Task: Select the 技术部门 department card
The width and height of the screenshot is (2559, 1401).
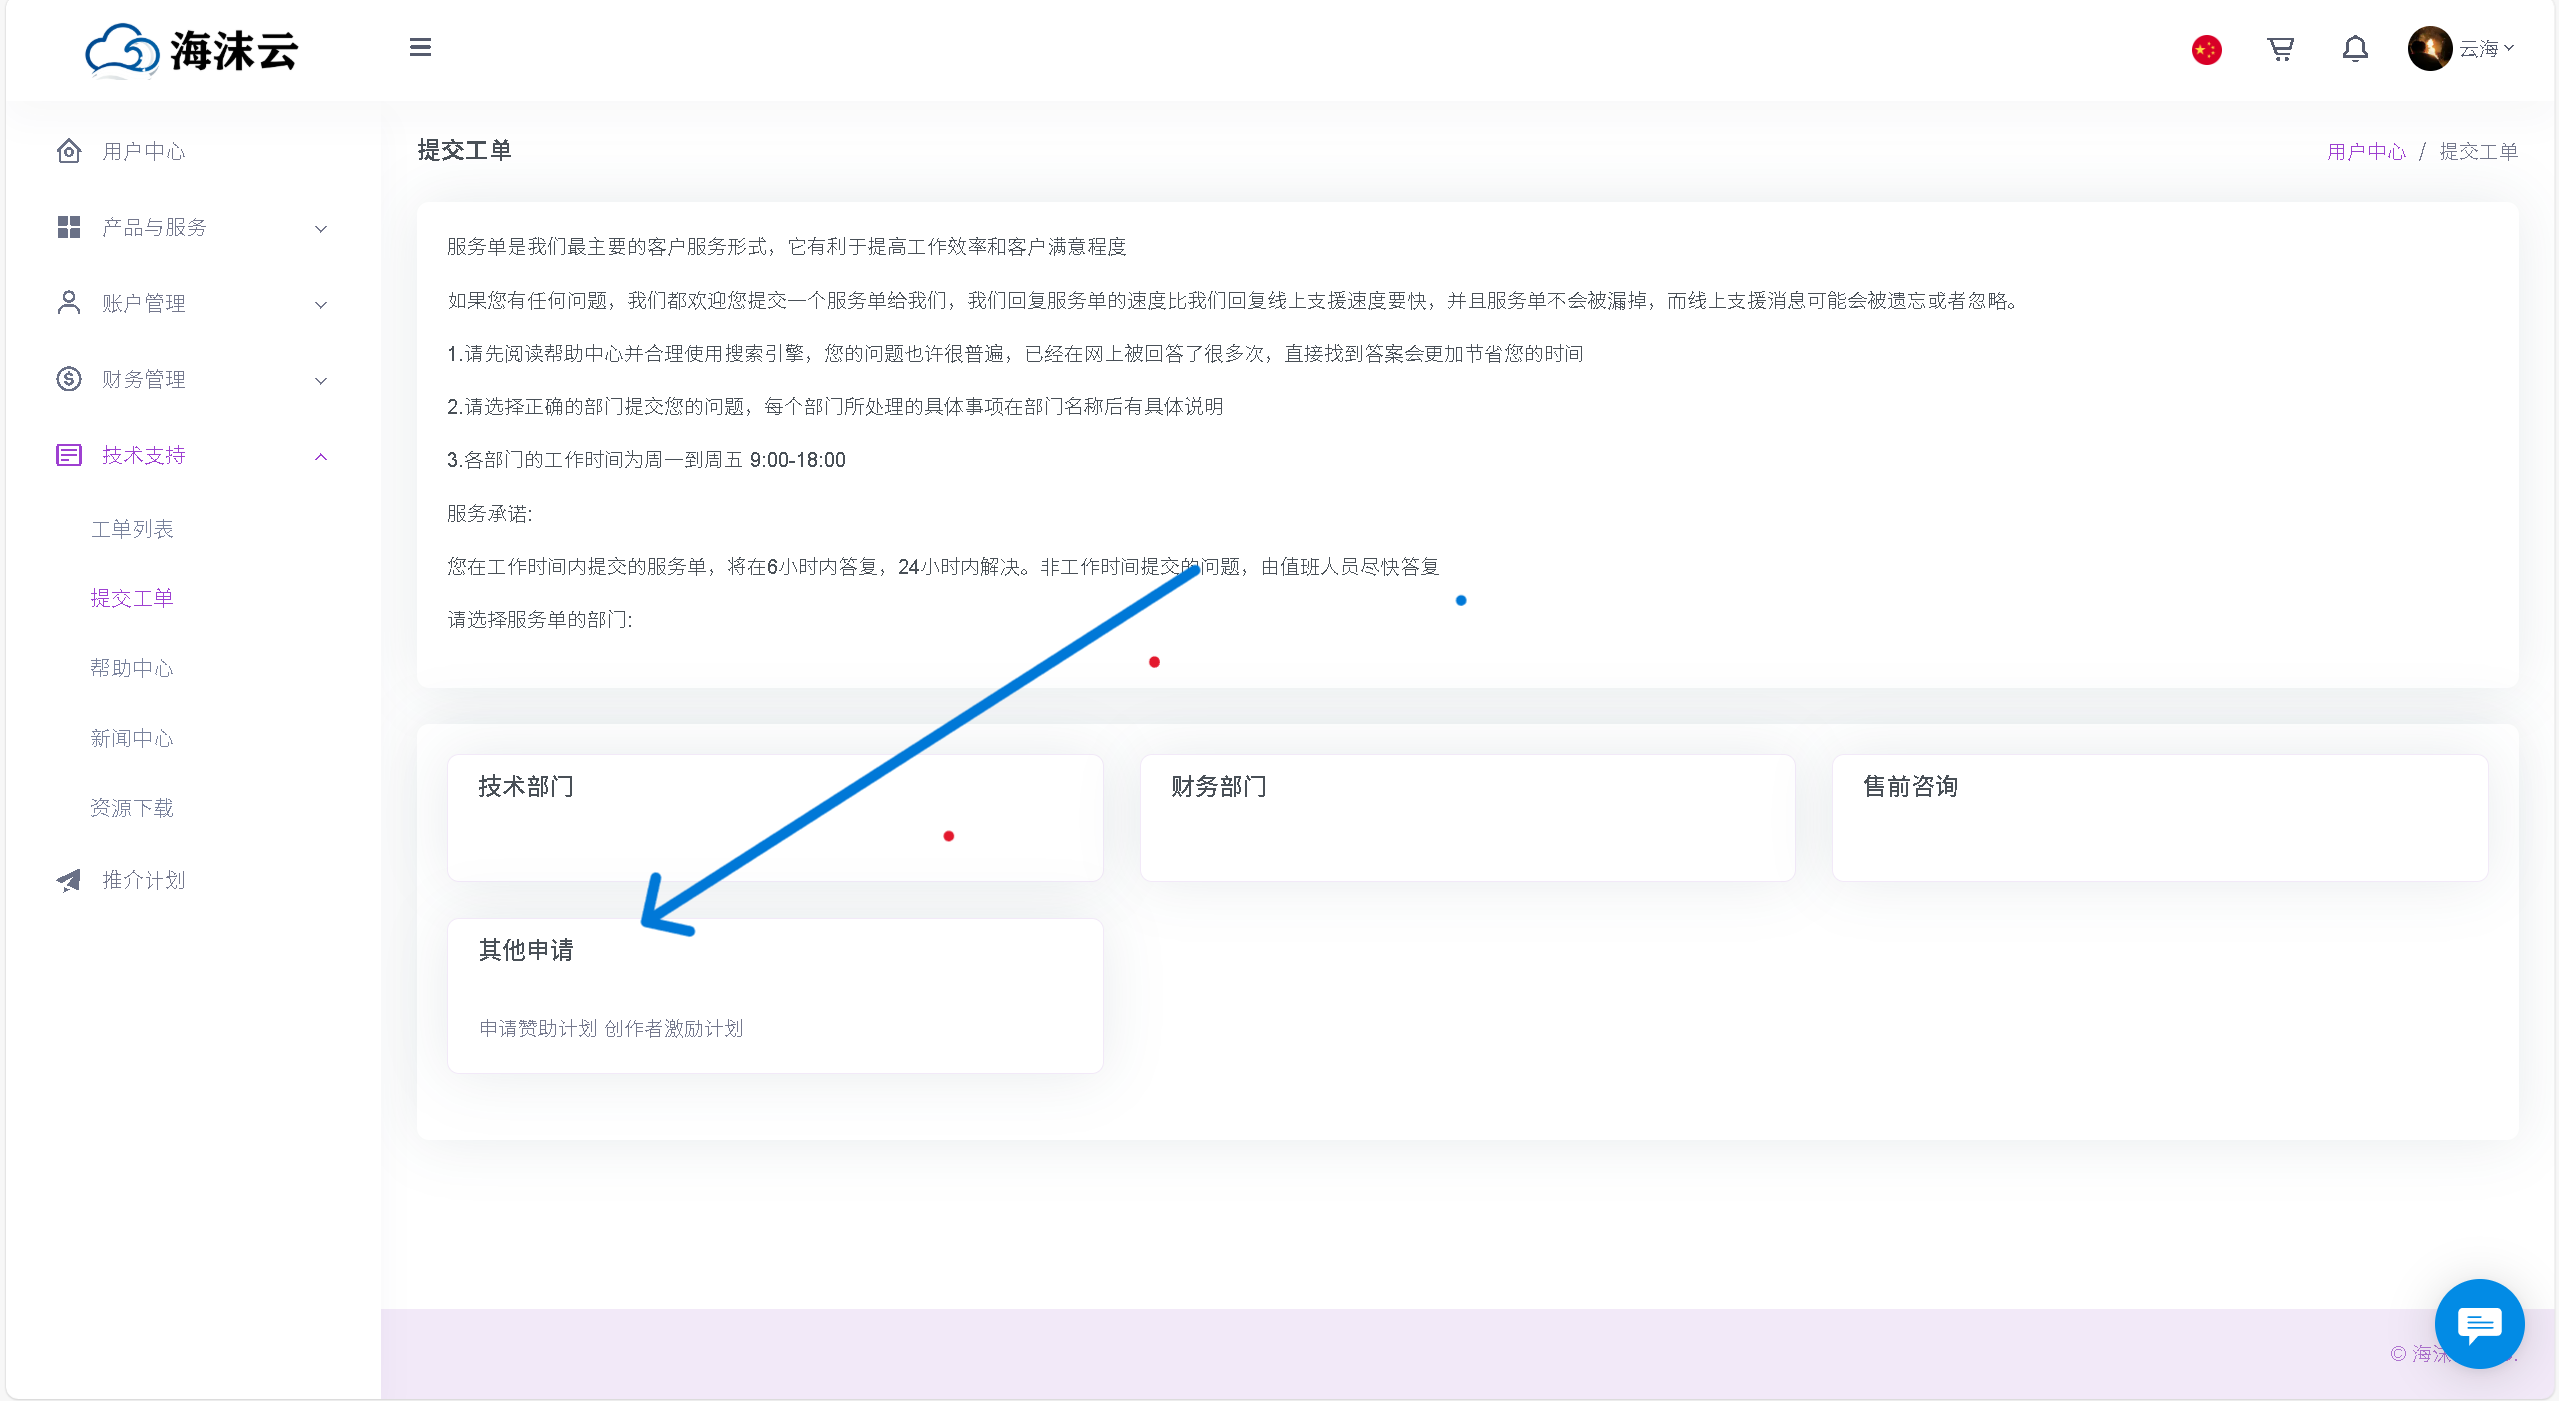Action: point(774,817)
